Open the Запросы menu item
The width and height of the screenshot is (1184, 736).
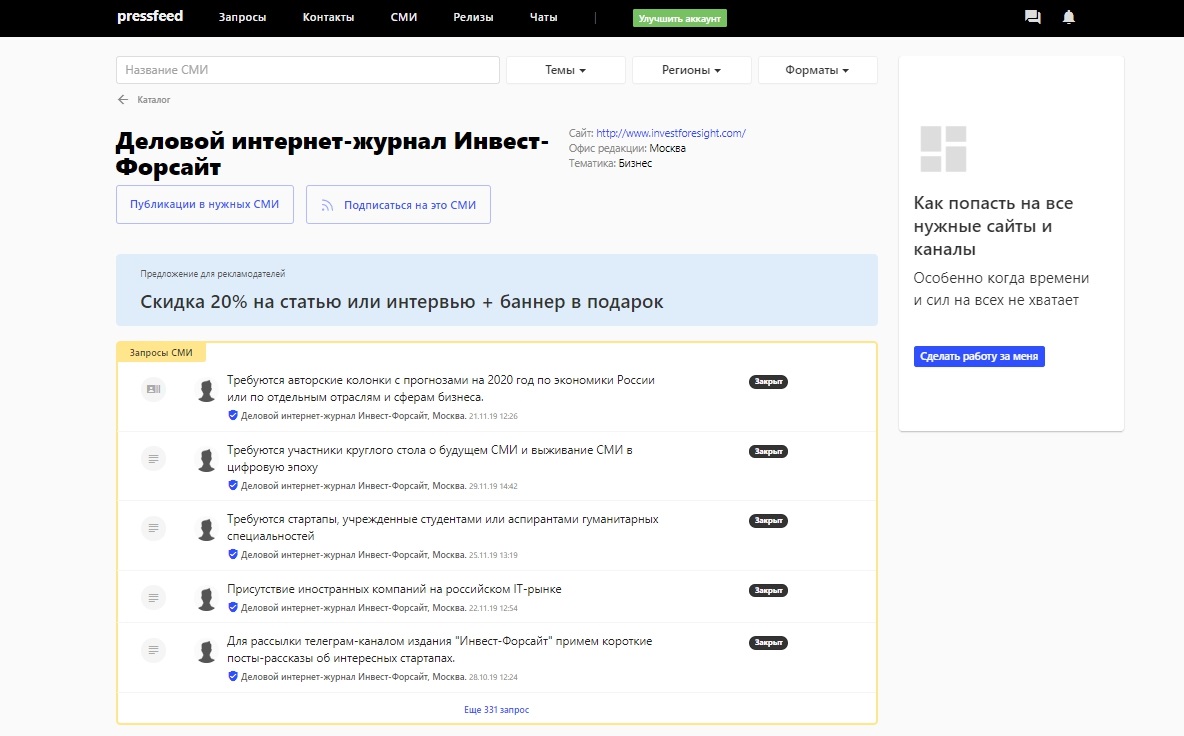tap(242, 18)
